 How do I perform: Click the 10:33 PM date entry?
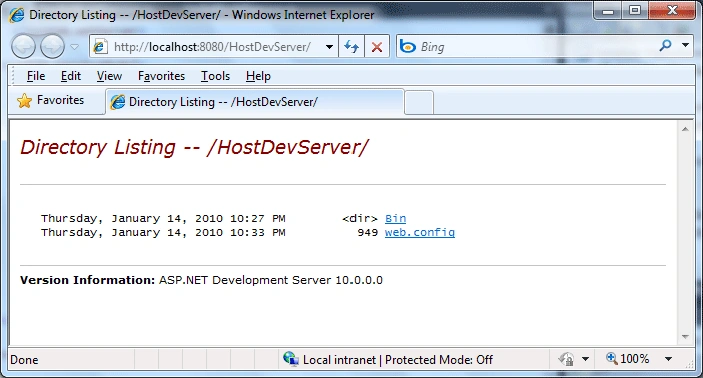163,232
